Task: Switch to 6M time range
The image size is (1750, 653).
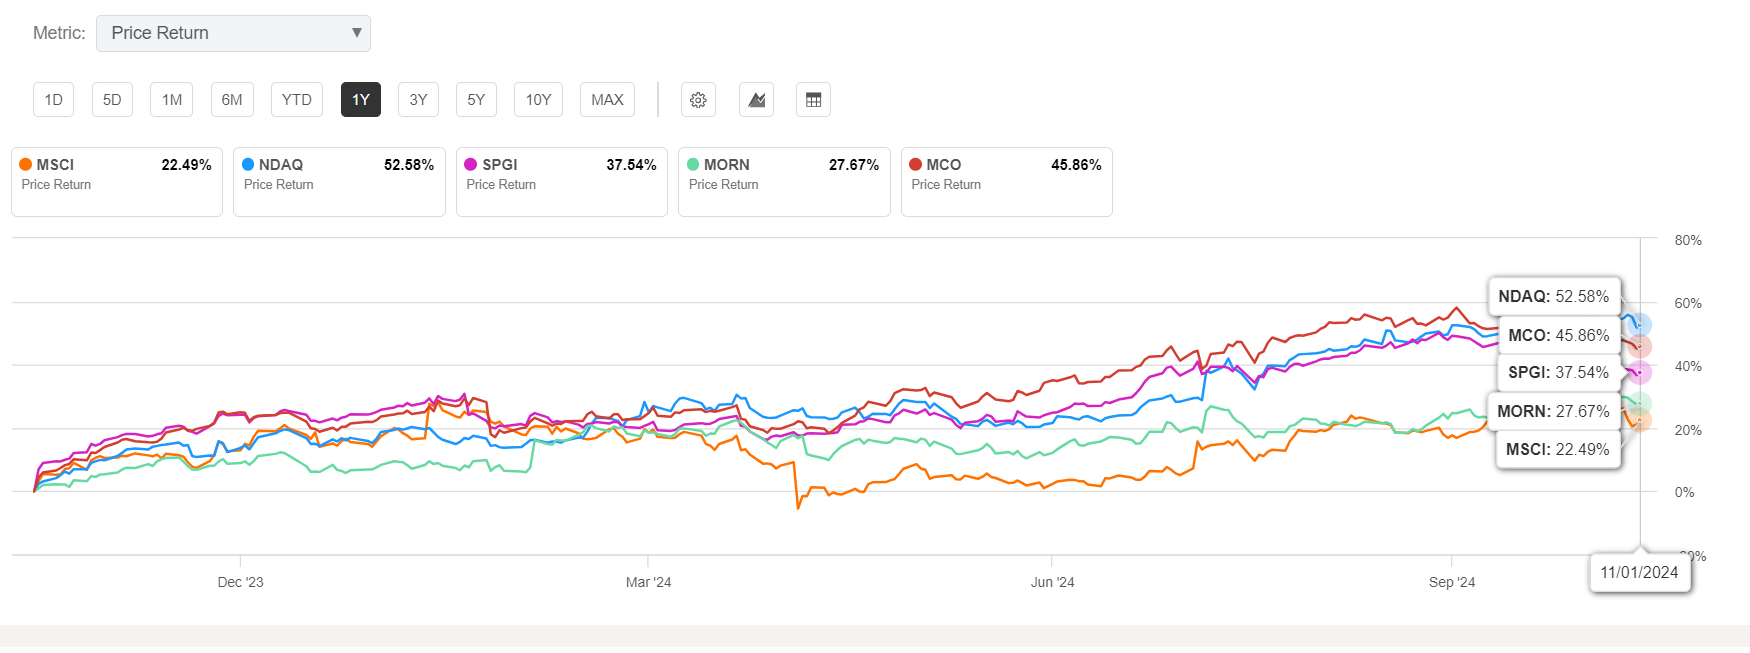Action: pos(232,100)
